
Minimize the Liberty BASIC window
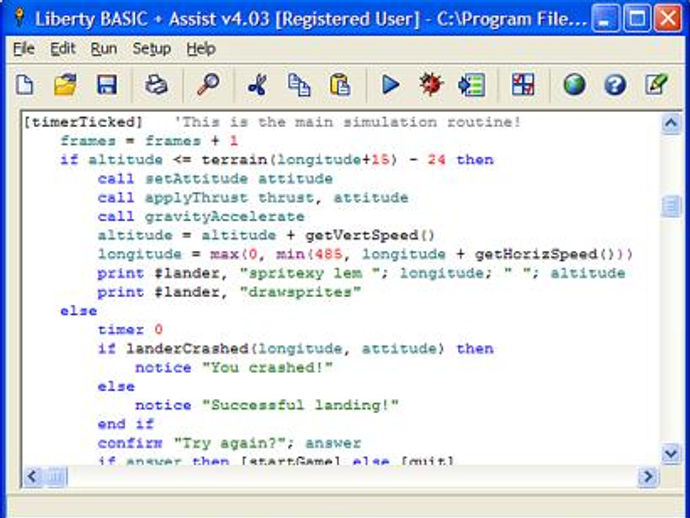[x=605, y=18]
